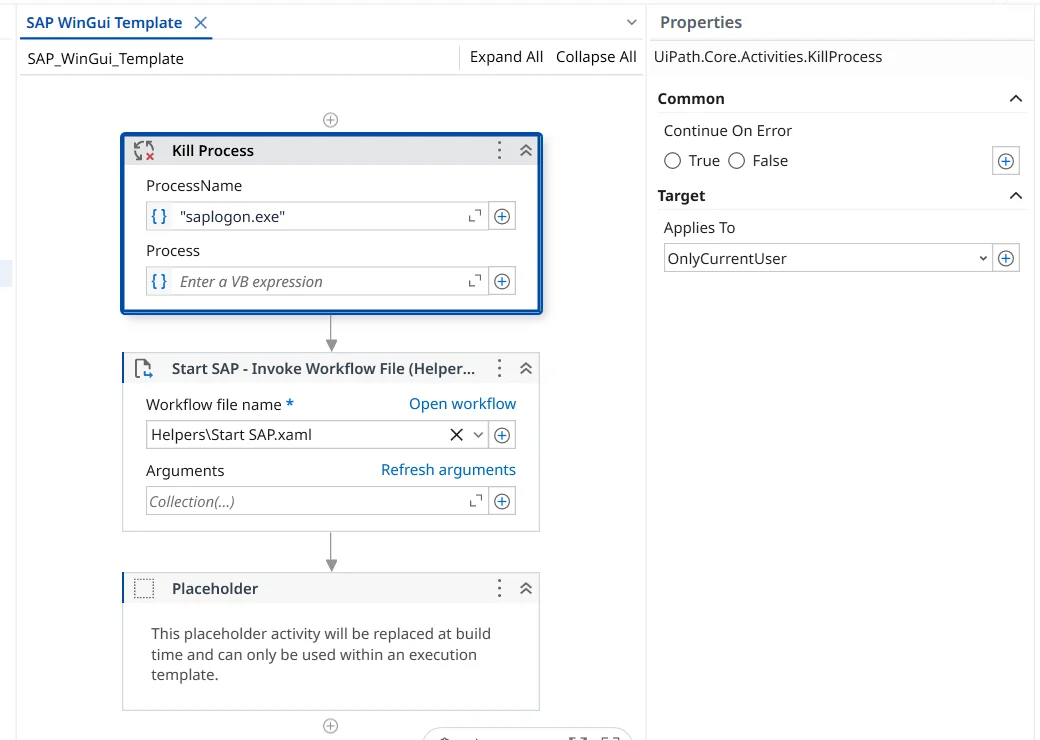The width and height of the screenshot is (1040, 740).
Task: Open the Applies To OnlyCurrentUser dropdown
Action: pos(828,259)
